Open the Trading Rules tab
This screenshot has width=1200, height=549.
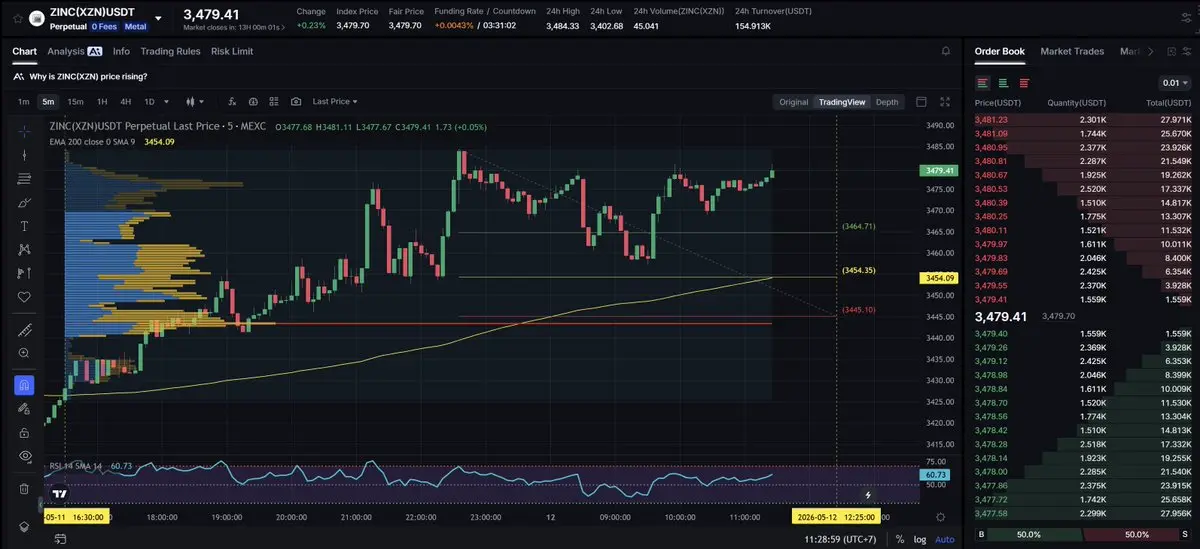click(170, 51)
